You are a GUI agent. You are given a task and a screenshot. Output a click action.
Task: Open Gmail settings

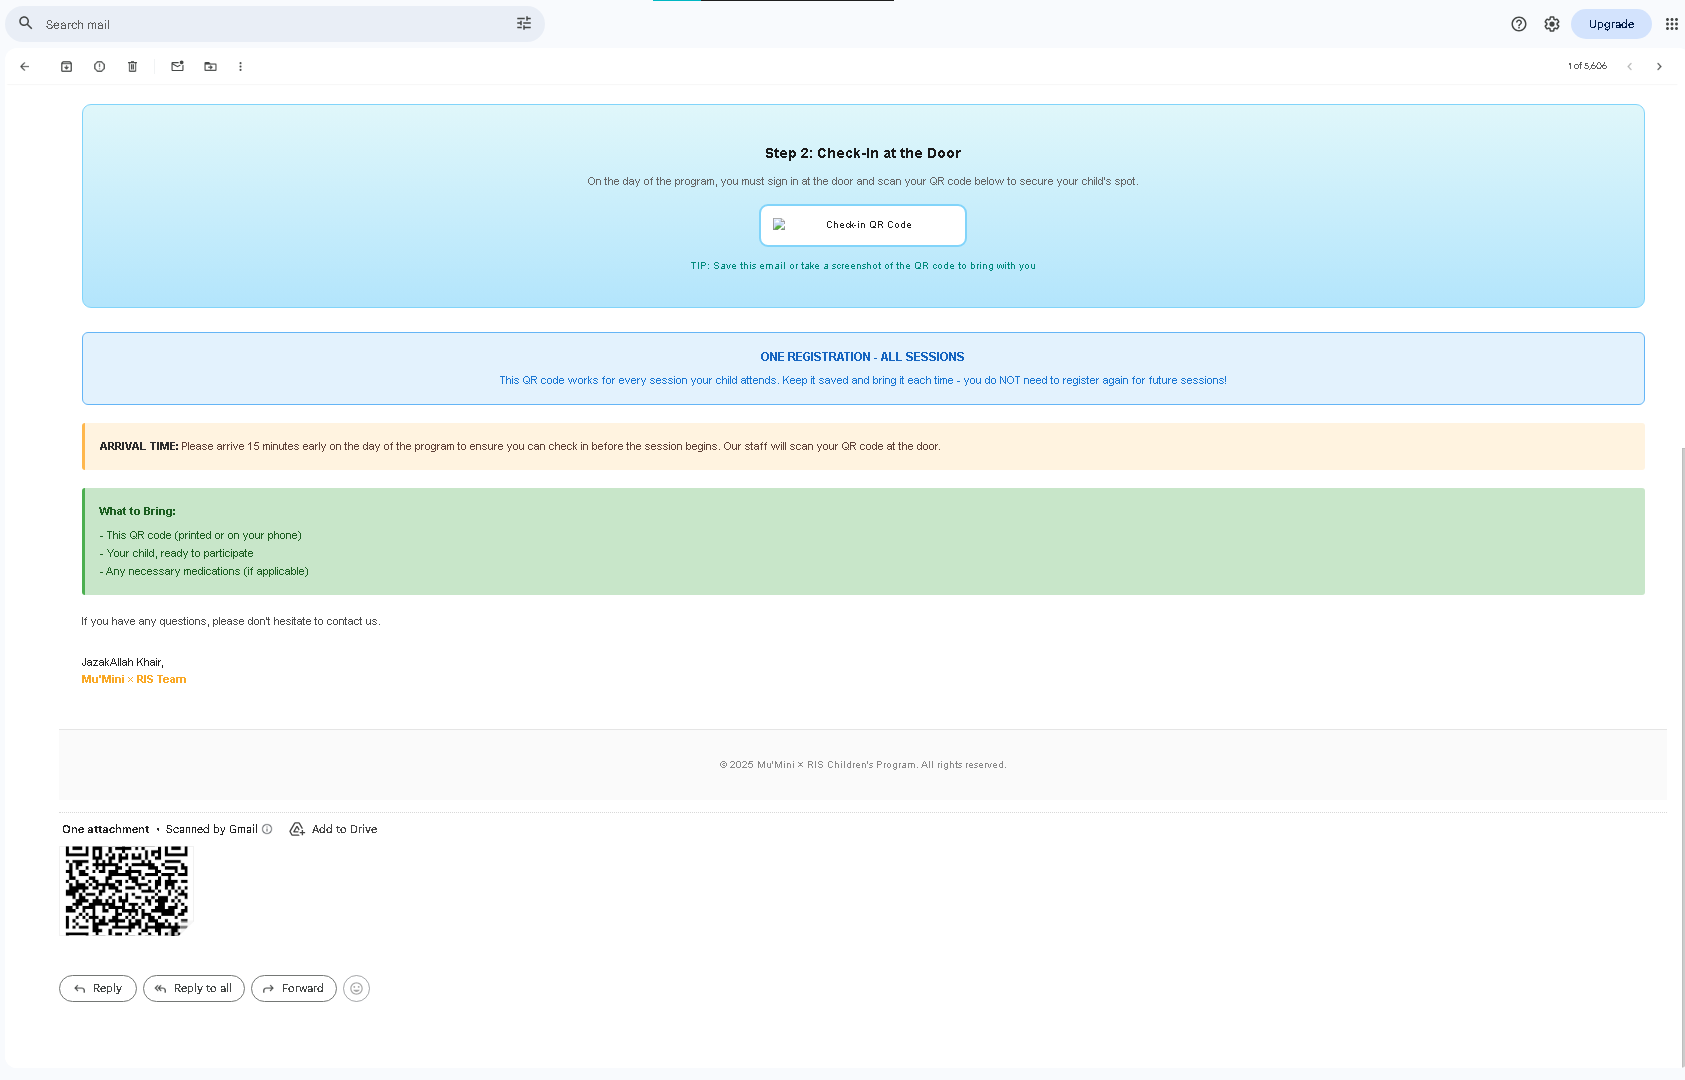click(x=1551, y=23)
